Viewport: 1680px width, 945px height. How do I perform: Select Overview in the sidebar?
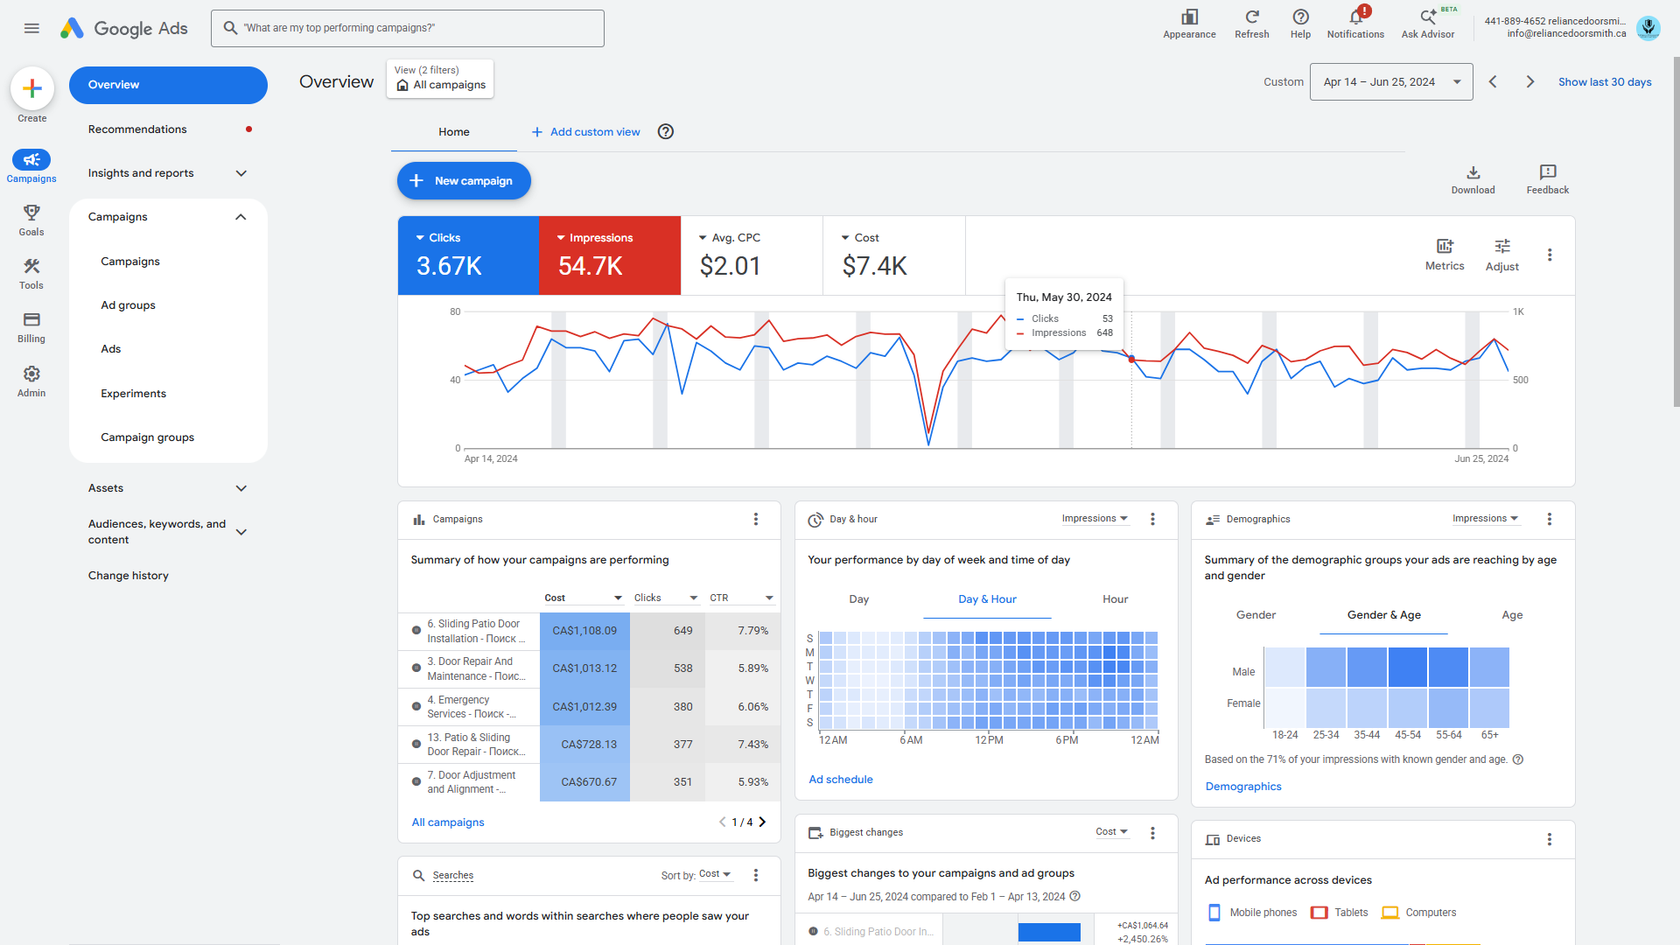[168, 85]
